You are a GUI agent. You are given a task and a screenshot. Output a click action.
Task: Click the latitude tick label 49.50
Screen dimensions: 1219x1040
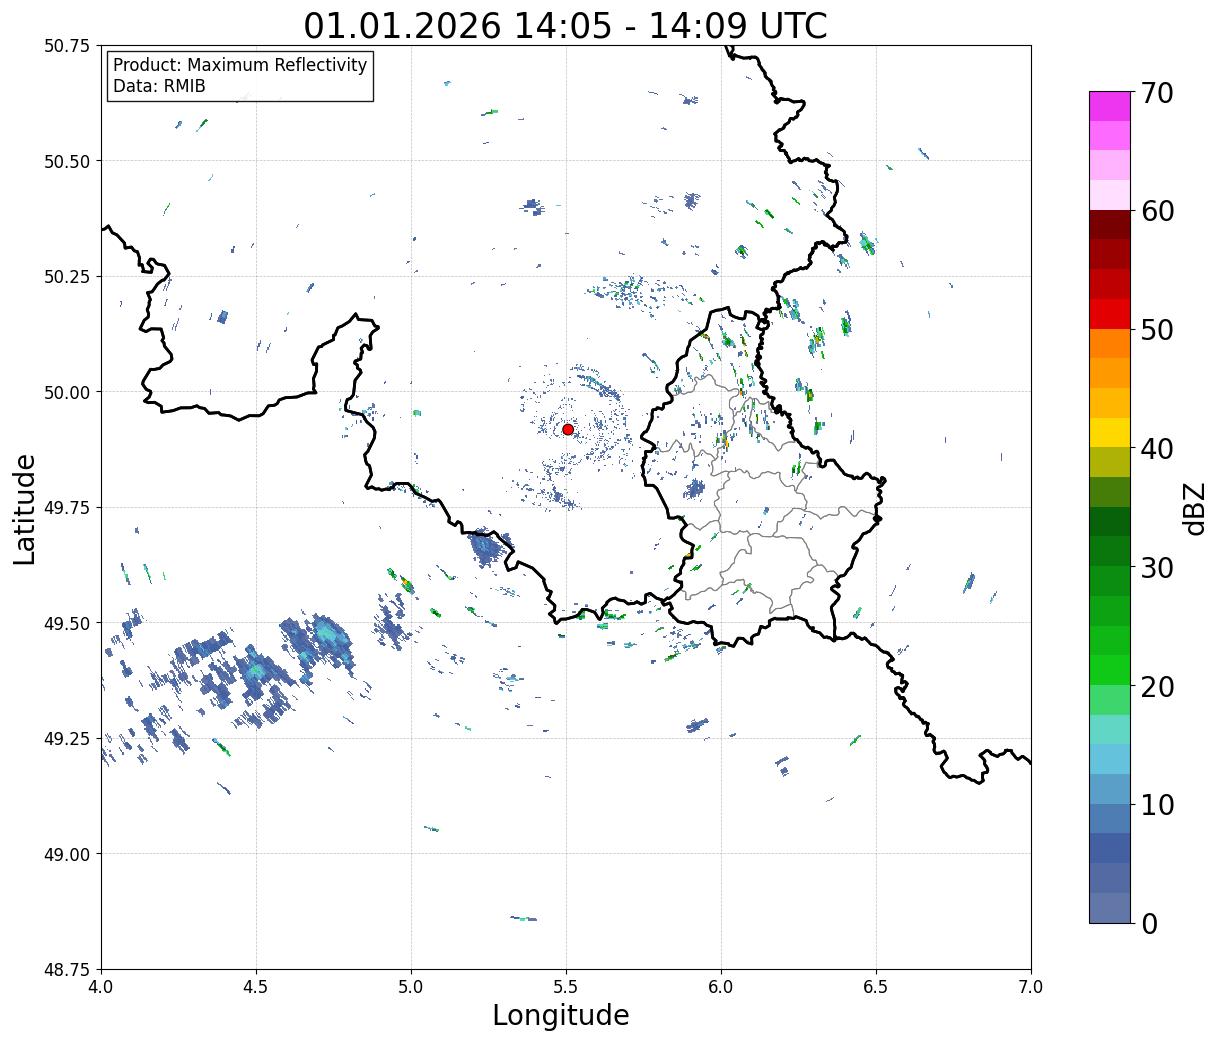point(67,623)
